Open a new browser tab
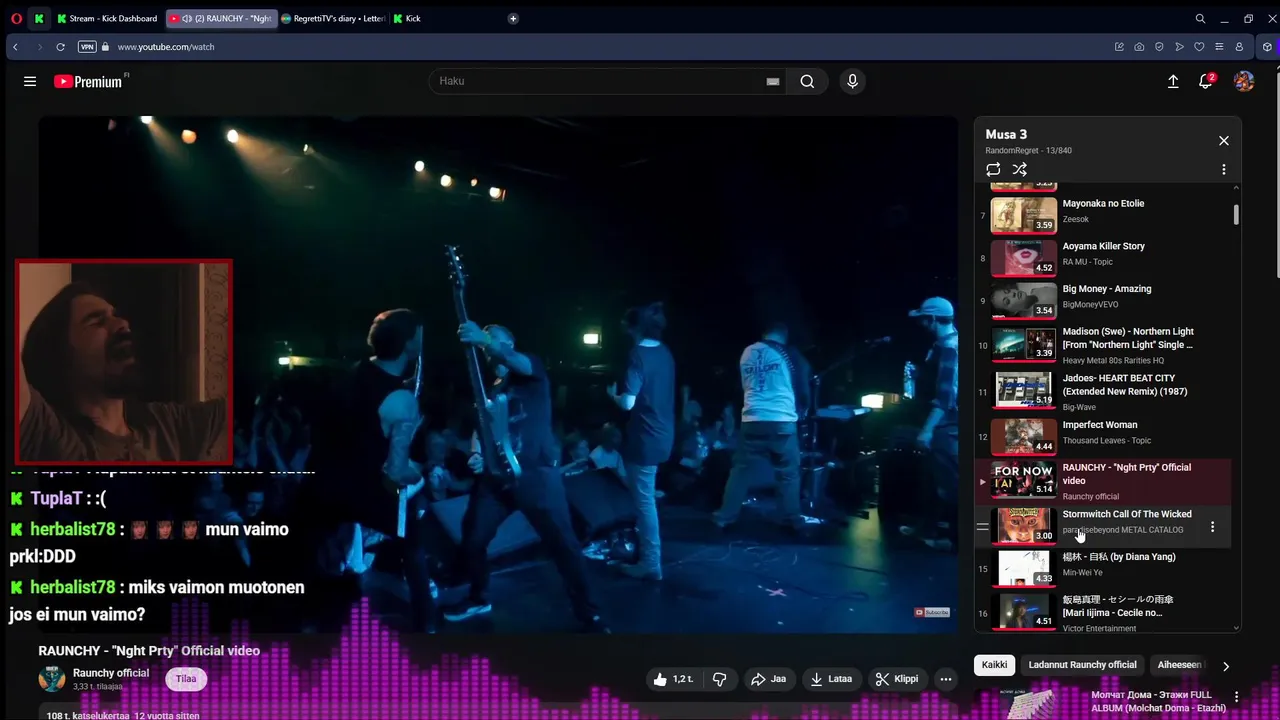 (513, 18)
